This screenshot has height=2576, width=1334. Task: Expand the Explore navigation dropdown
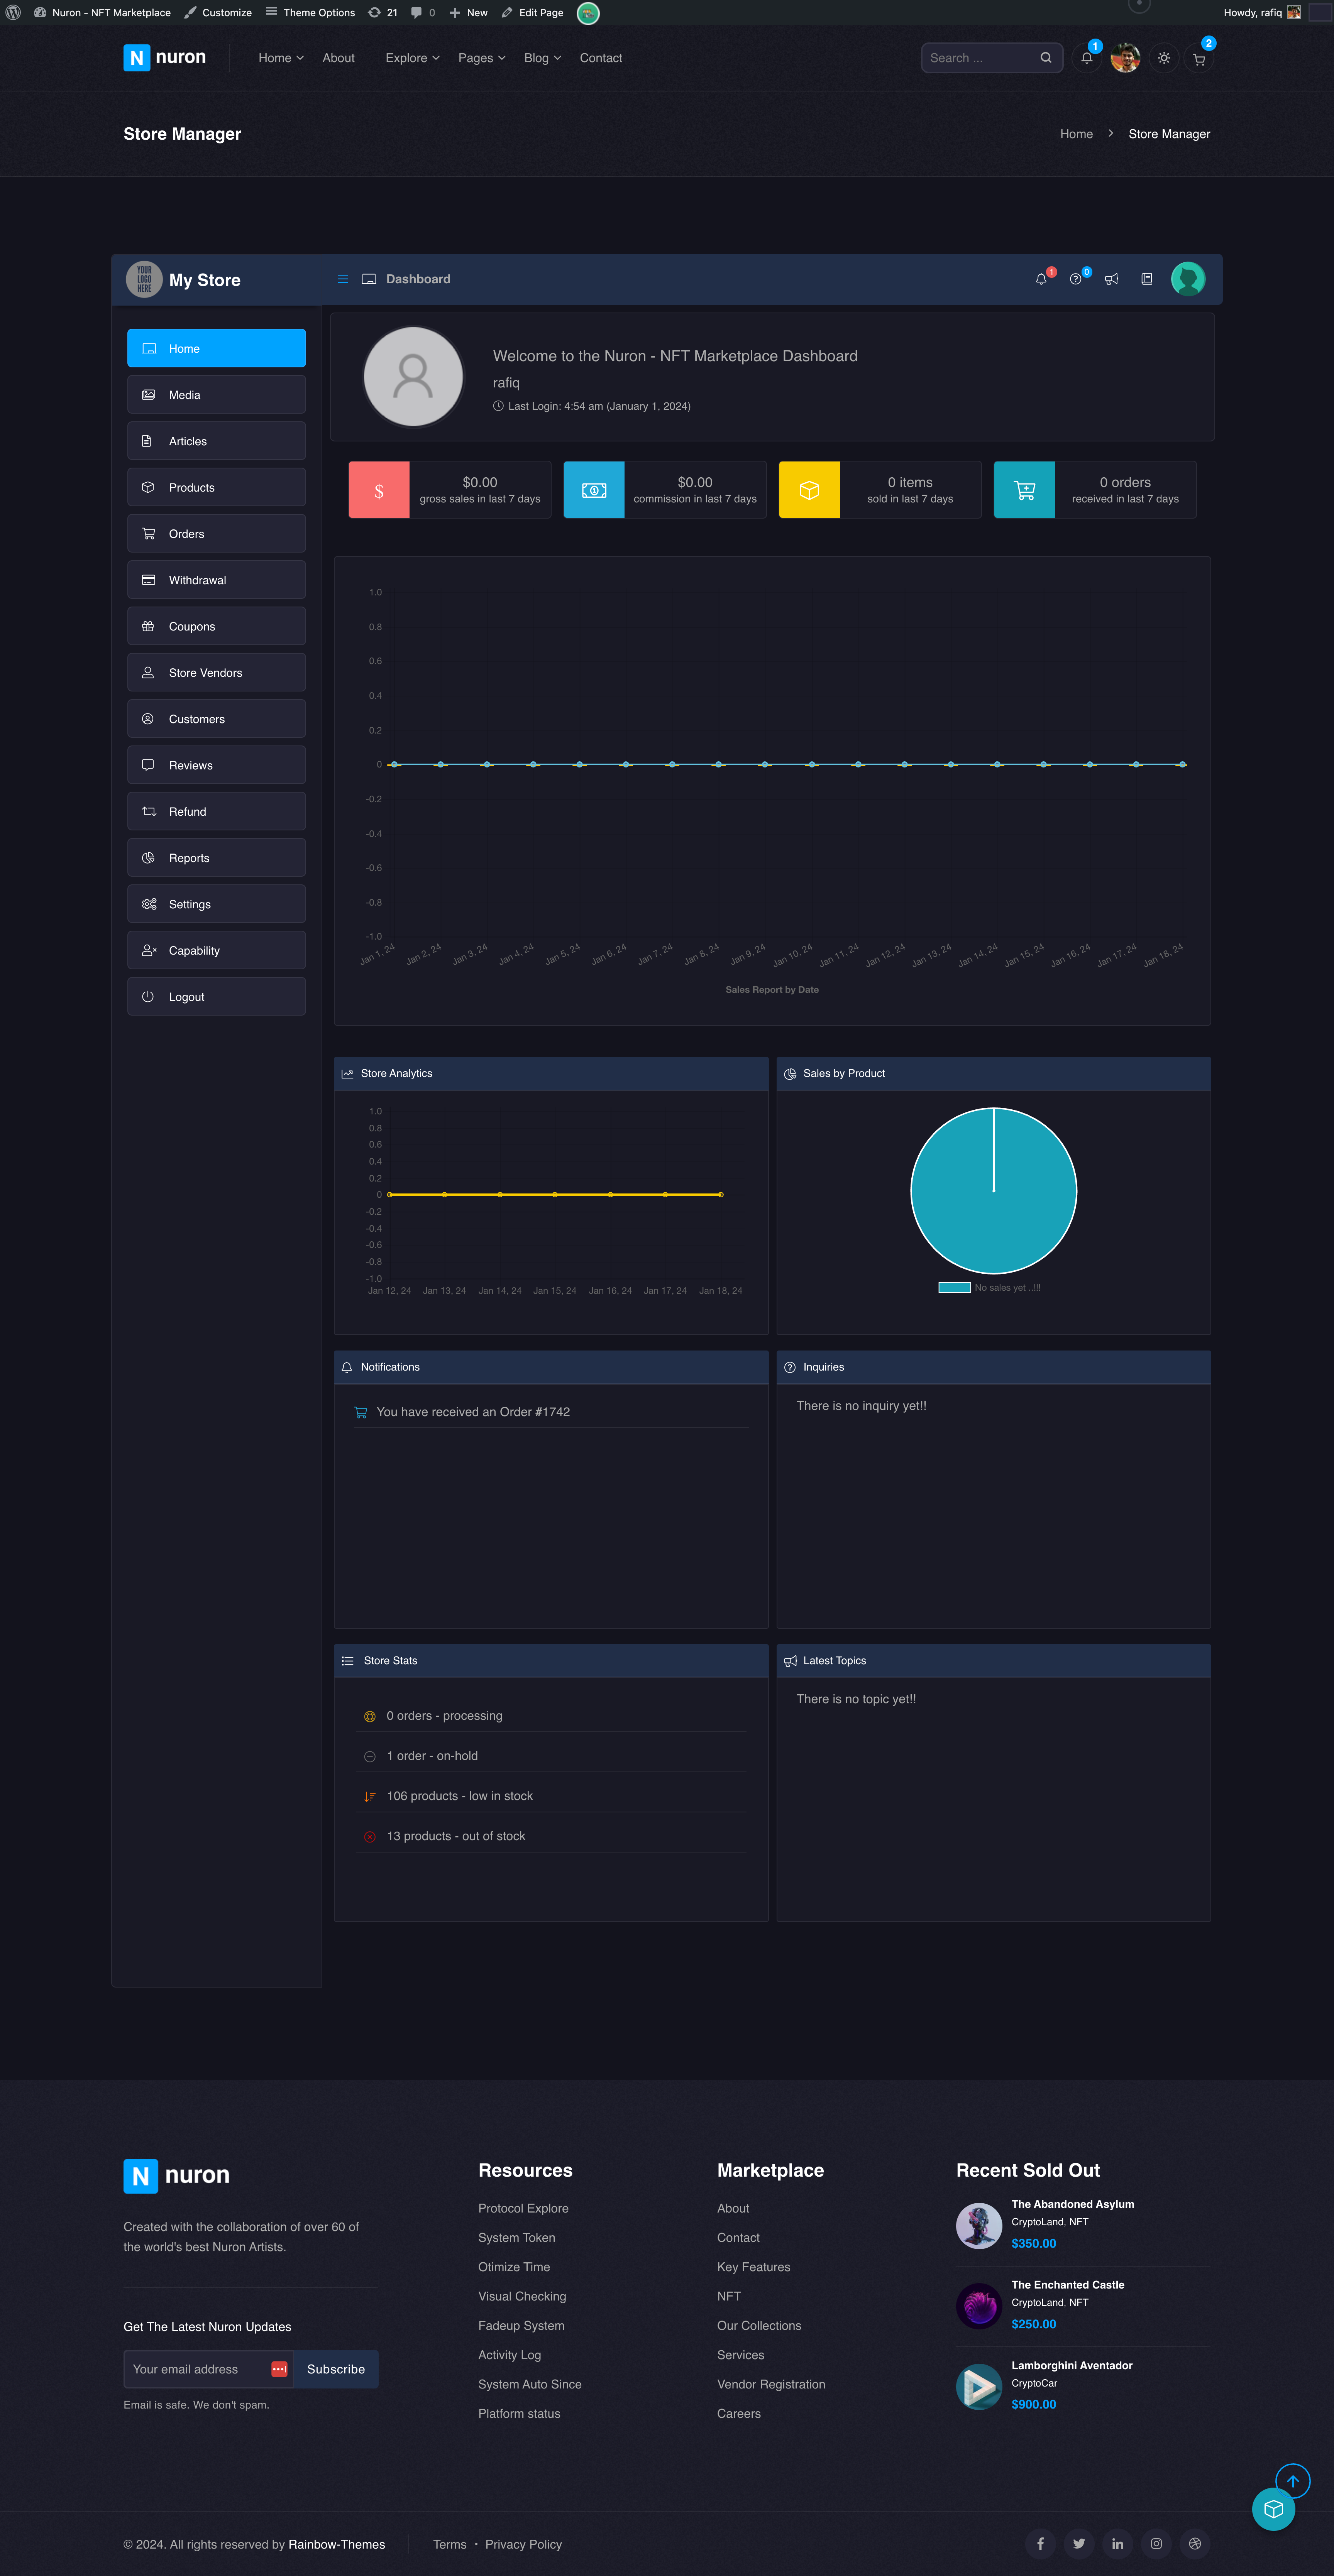[413, 58]
